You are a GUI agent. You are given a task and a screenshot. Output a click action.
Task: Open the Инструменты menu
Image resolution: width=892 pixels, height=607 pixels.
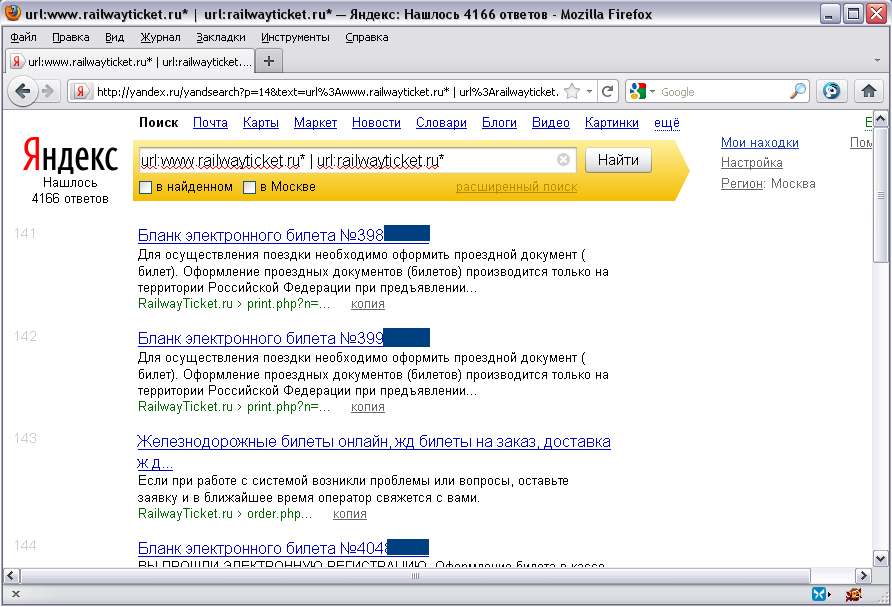295,38
